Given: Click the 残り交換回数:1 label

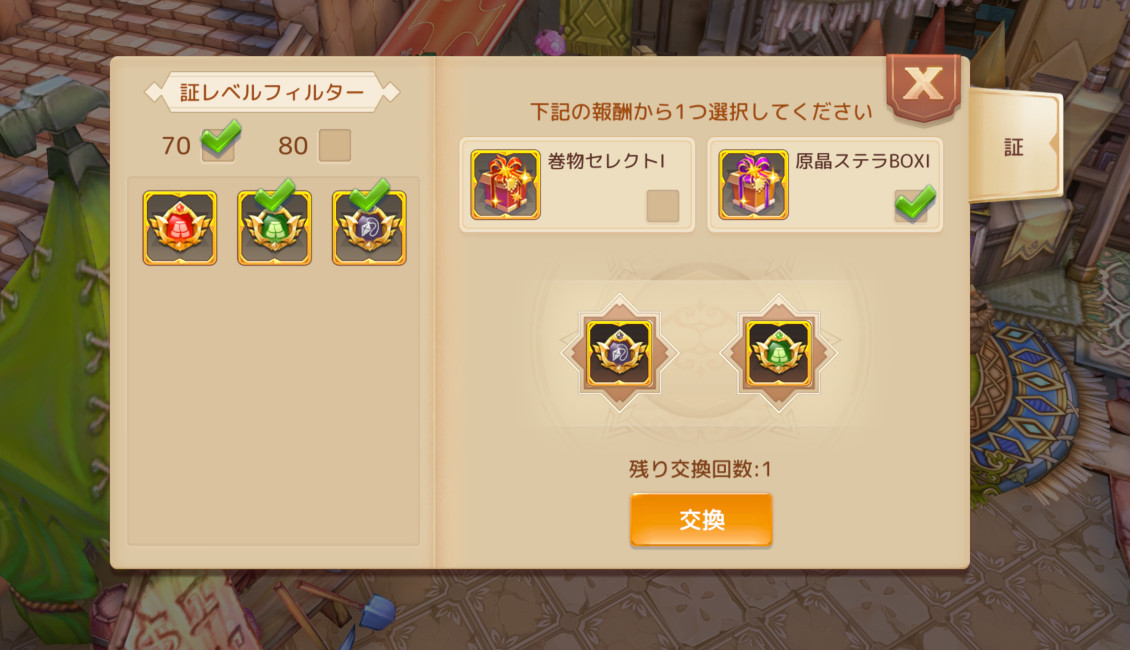Looking at the screenshot, I should click(x=700, y=469).
